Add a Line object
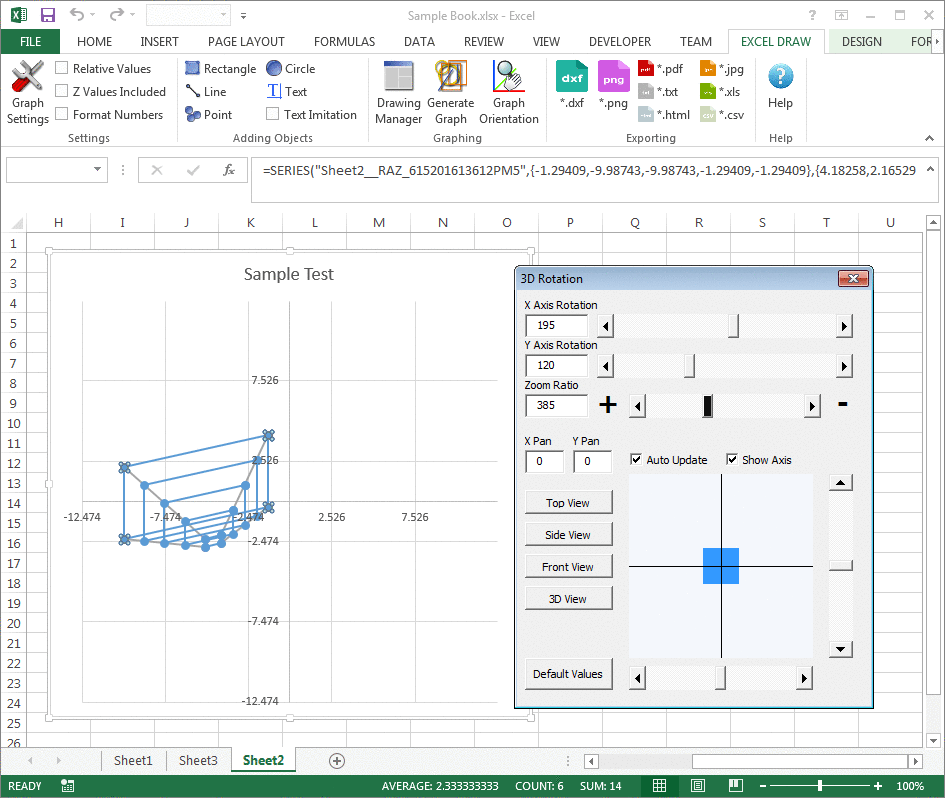The image size is (945, 798). pyautogui.click(x=206, y=92)
